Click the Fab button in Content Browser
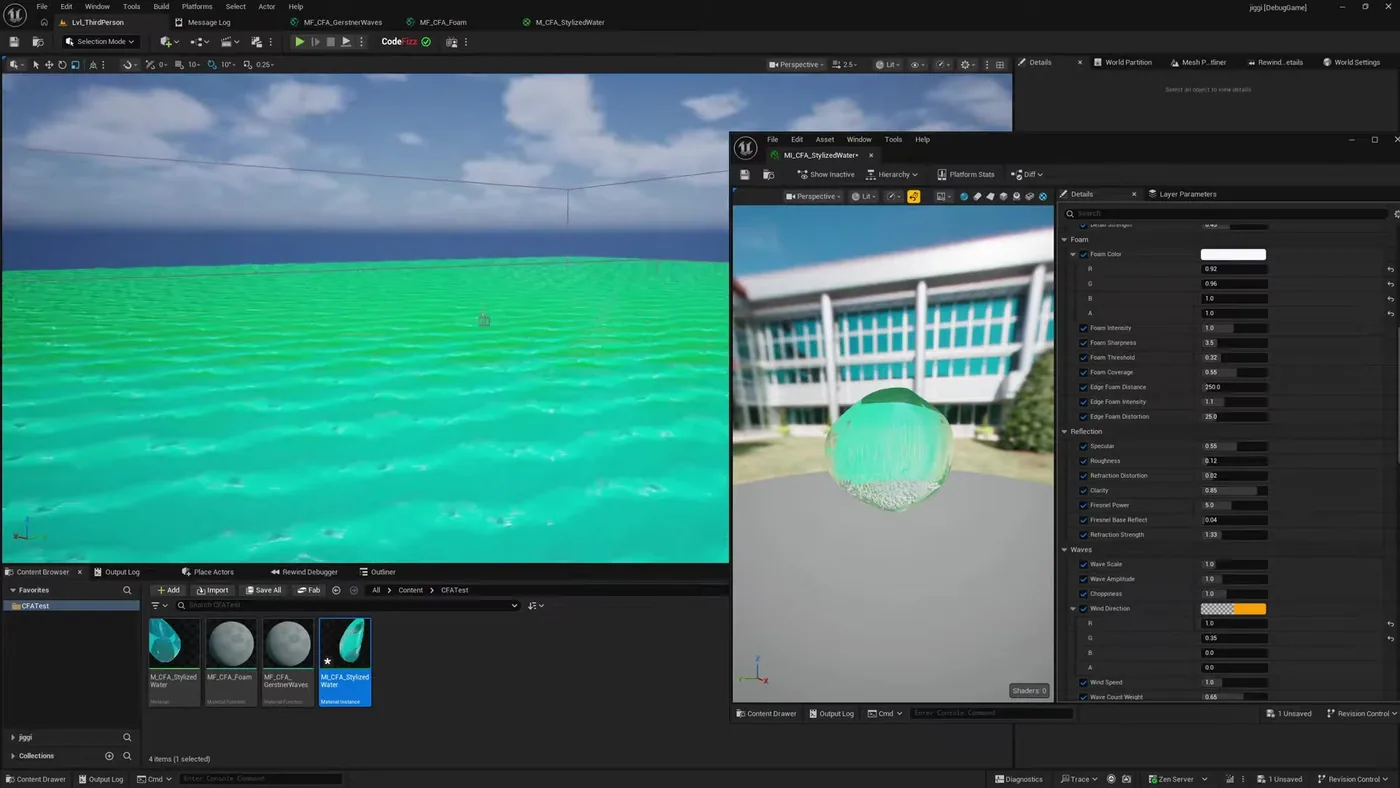 coord(309,591)
